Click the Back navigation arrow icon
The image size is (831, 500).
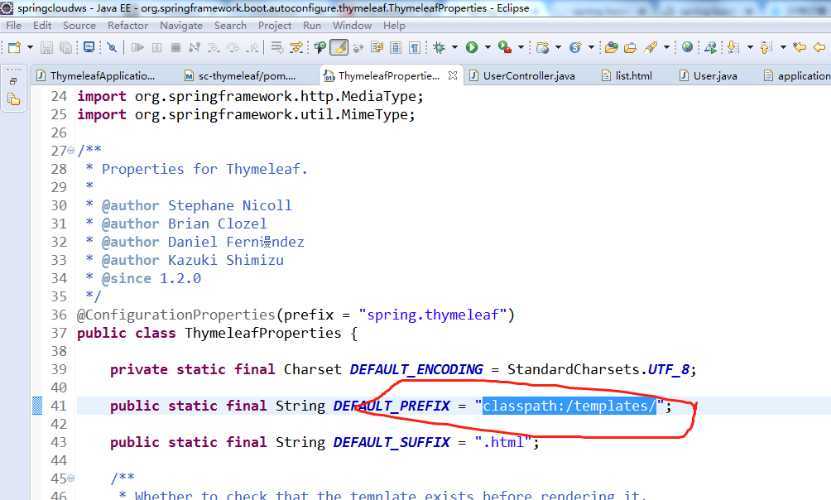(819, 48)
